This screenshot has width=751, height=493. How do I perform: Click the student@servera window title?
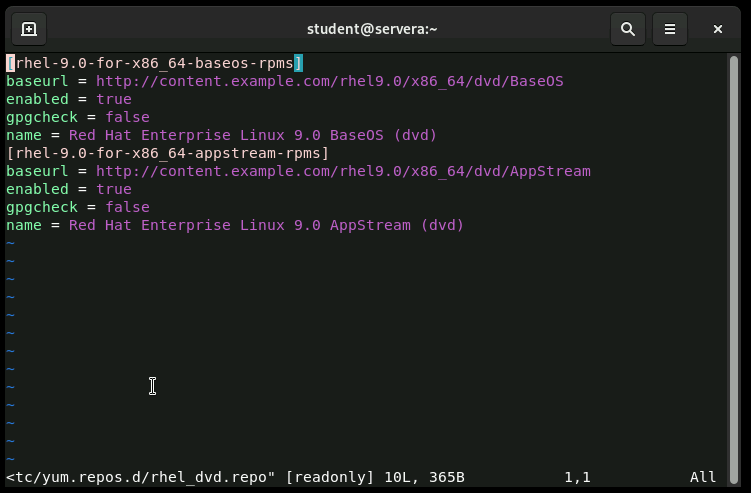click(x=372, y=29)
